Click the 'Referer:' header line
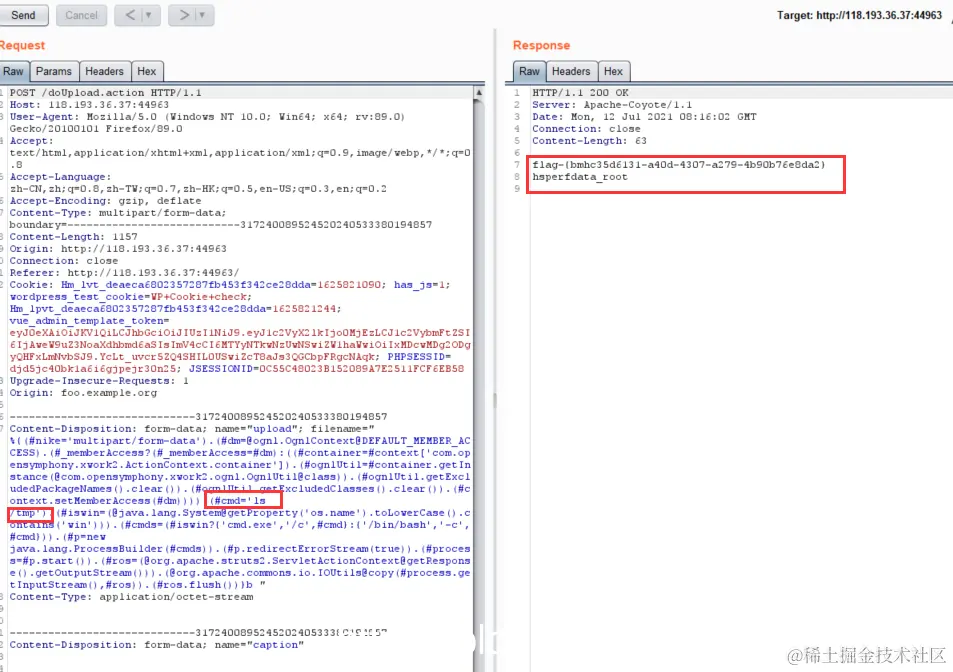953x672 pixels. pyautogui.click(x=124, y=273)
